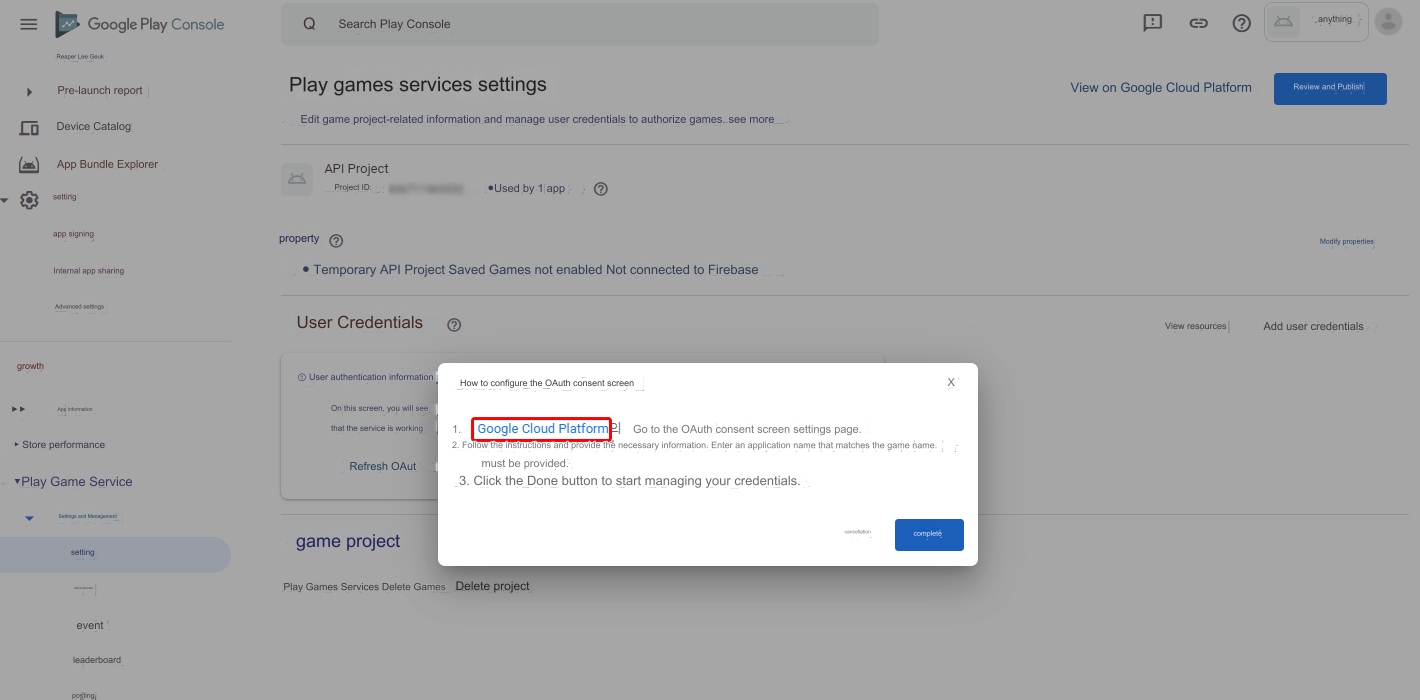The height and width of the screenshot is (700, 1420).
Task: Click the help icon next to 'Used by 1 app'
Action: point(601,189)
